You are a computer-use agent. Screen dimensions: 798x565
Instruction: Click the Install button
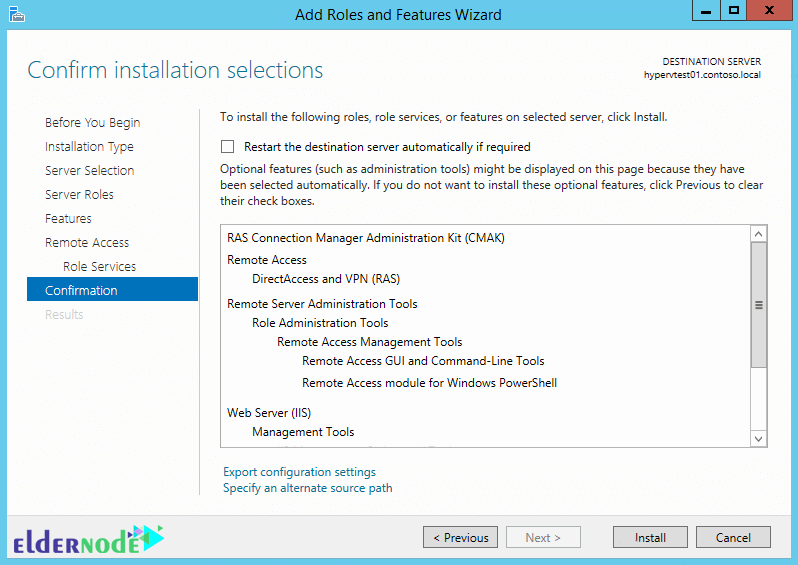click(x=650, y=538)
